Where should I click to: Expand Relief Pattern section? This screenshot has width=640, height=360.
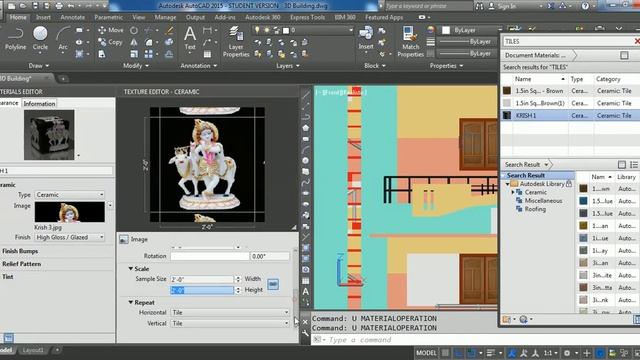click(22, 264)
